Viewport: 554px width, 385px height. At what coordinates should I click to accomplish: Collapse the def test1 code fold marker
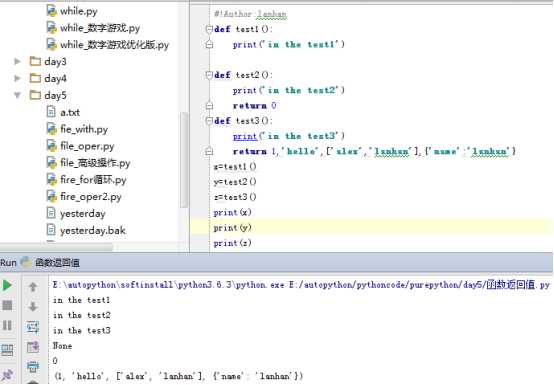pyautogui.click(x=209, y=29)
